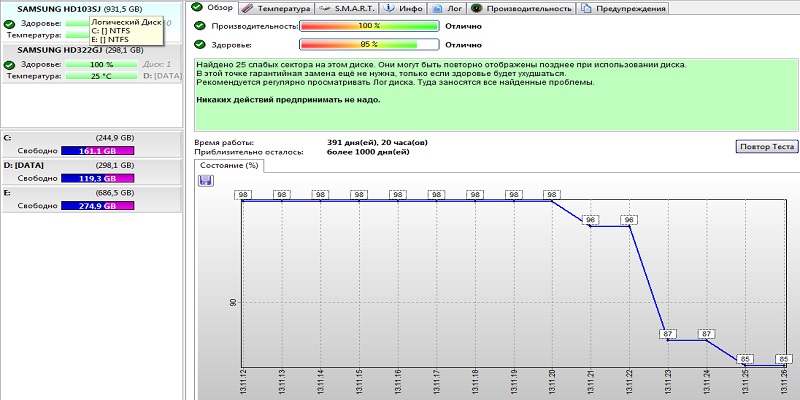Click the 98 data label at 13.11.20

(552, 194)
